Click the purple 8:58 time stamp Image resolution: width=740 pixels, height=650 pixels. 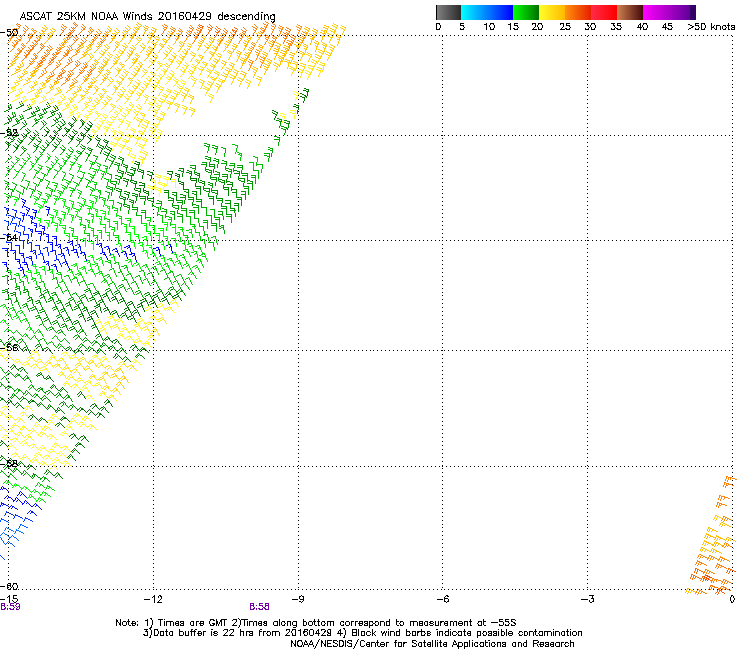259,607
